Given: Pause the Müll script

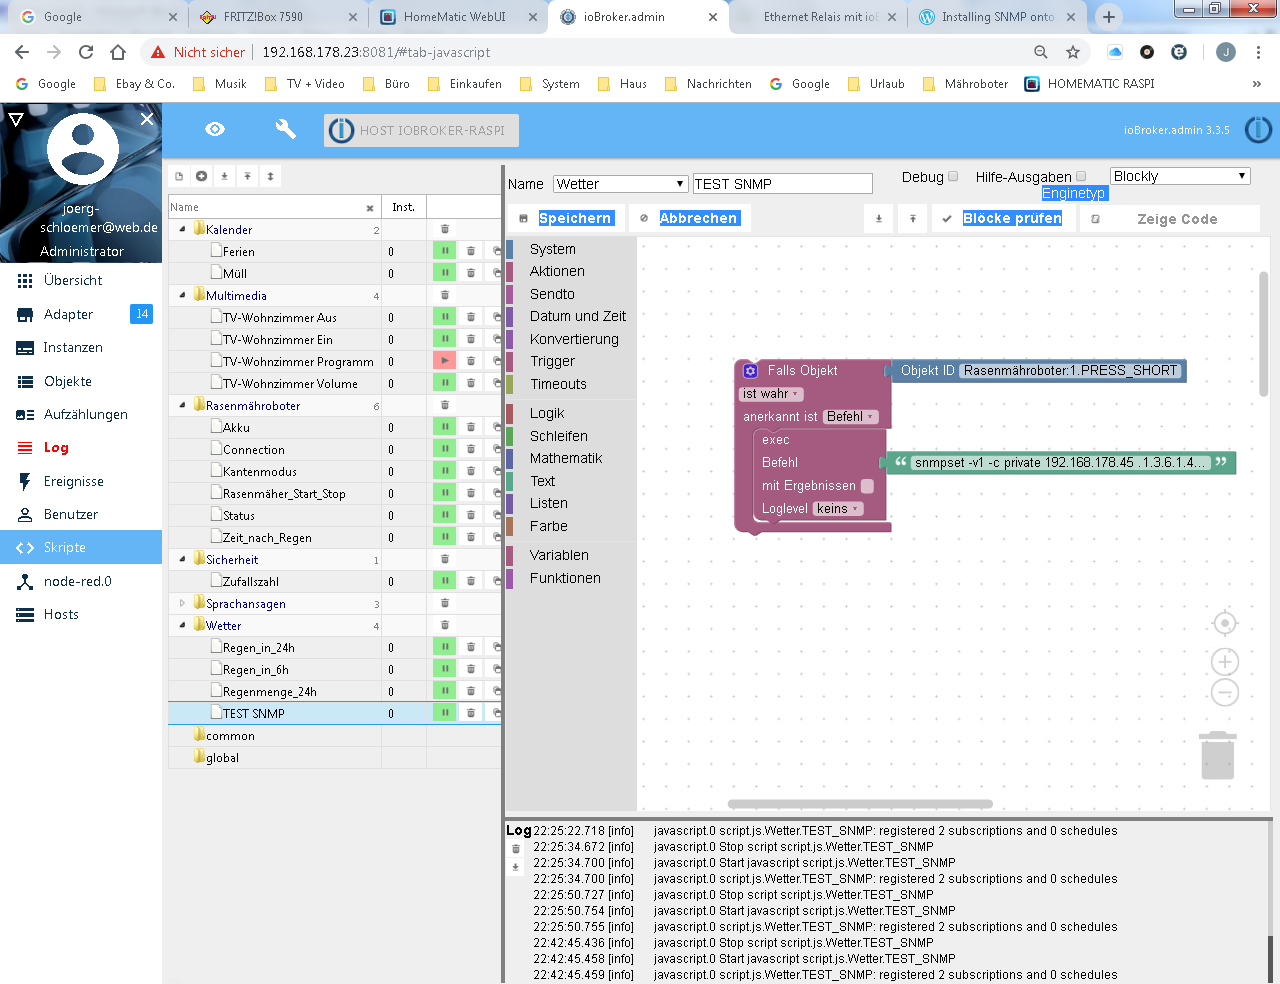Looking at the screenshot, I should tap(444, 273).
